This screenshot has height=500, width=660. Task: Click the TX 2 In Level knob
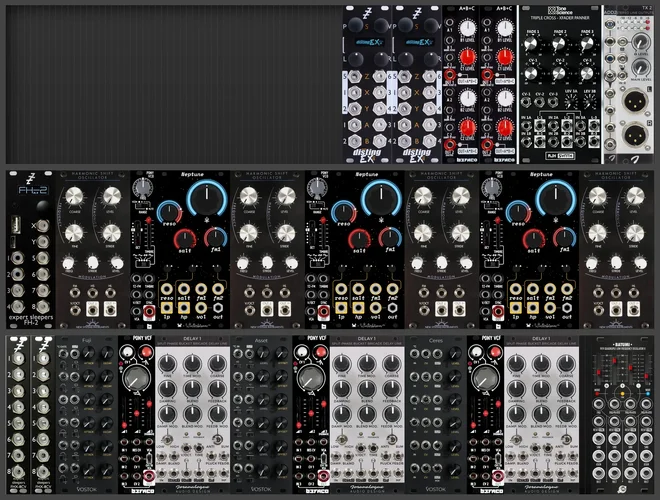[x=639, y=42]
